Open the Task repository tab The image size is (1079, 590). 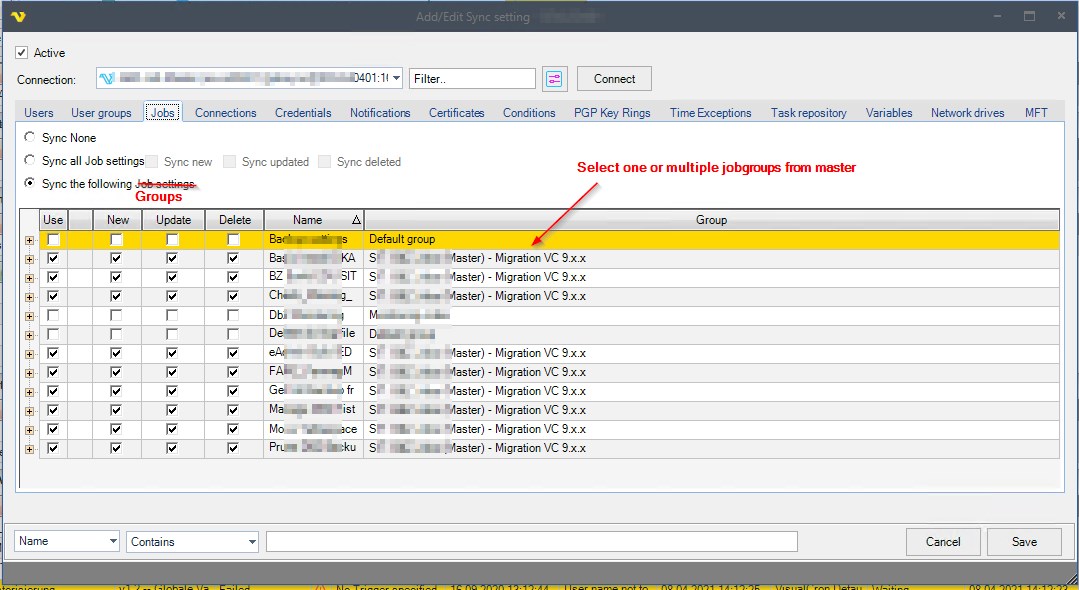[x=808, y=113]
